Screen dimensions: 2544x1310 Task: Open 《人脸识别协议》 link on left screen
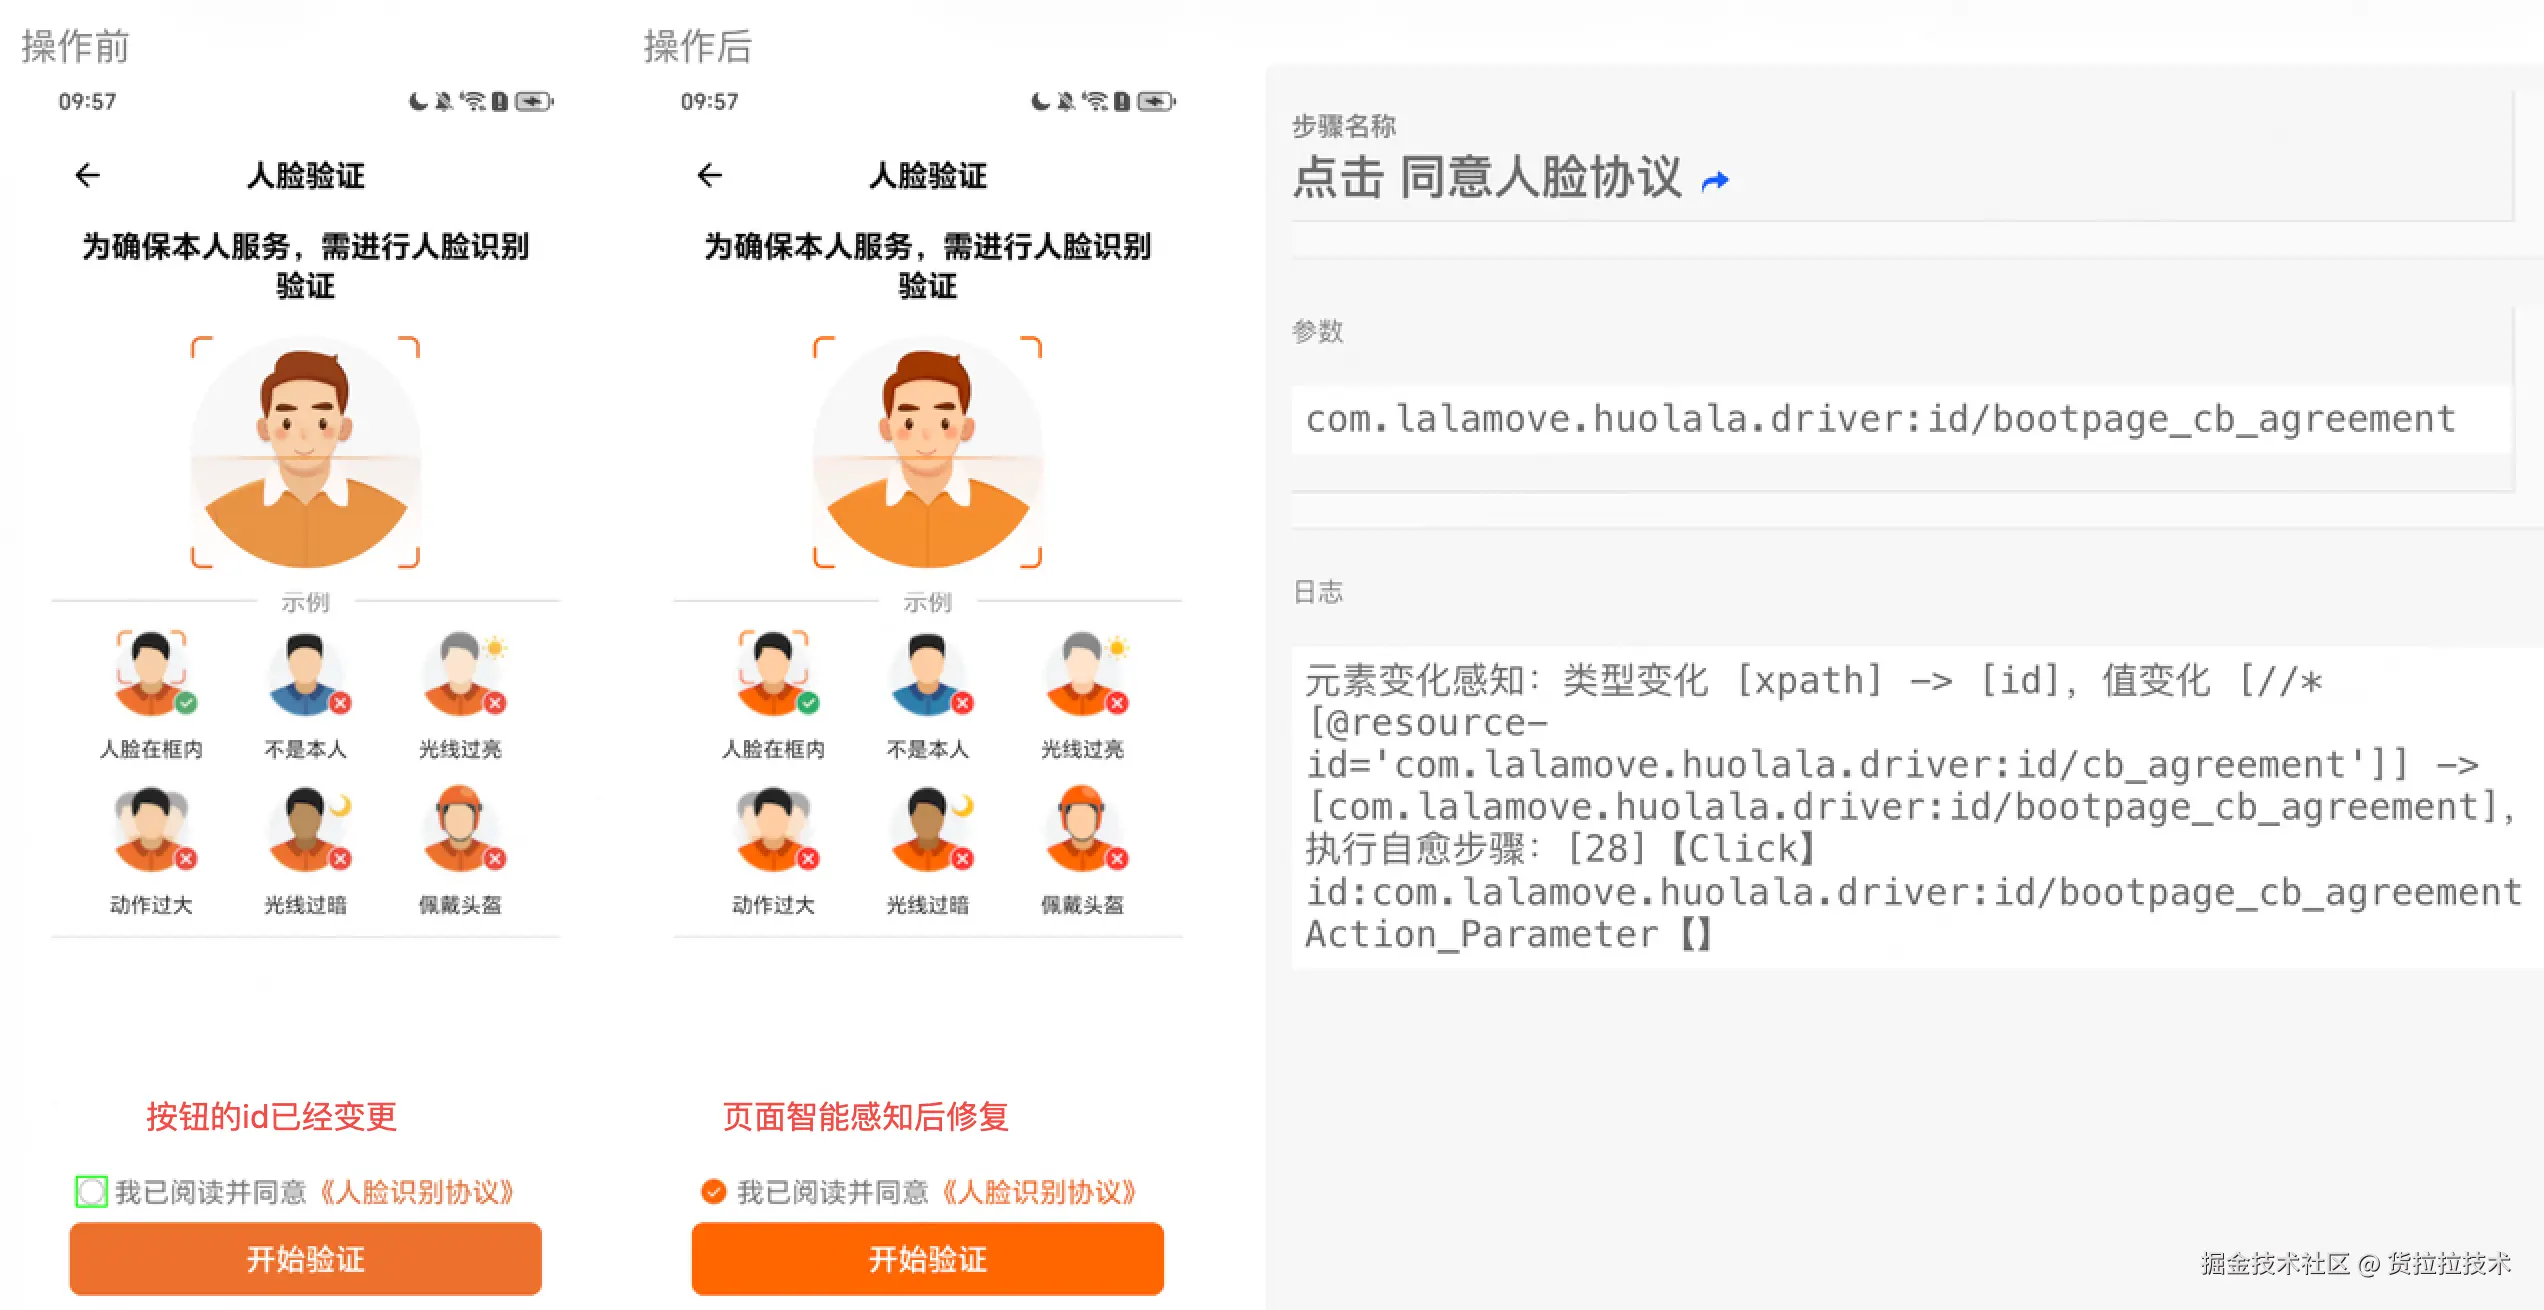coord(418,1192)
